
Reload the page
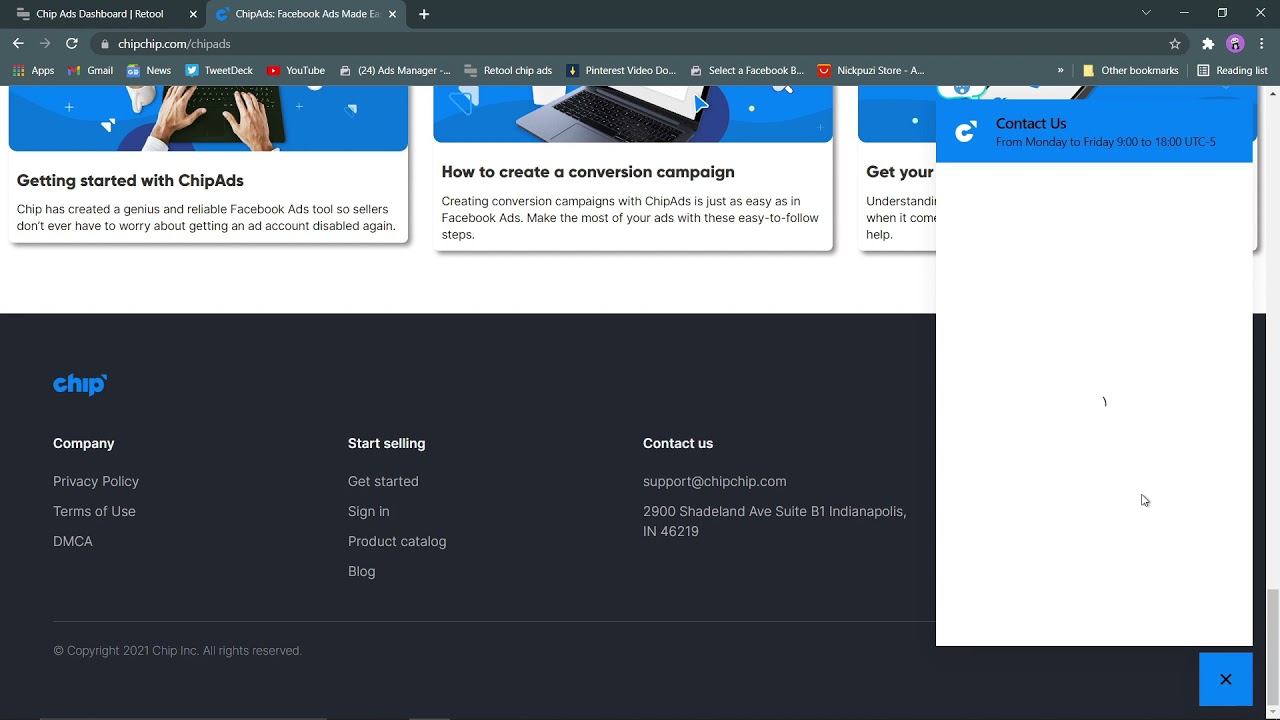pos(72,43)
